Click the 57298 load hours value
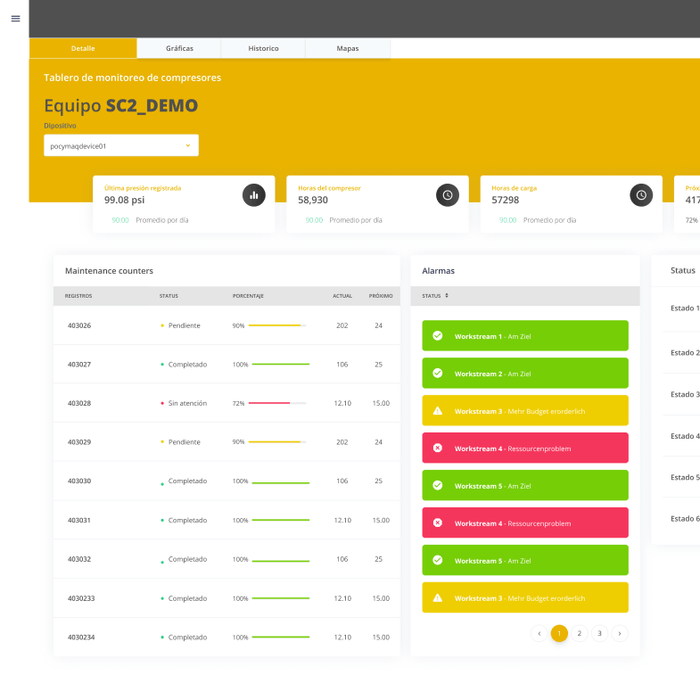 pyautogui.click(x=505, y=200)
